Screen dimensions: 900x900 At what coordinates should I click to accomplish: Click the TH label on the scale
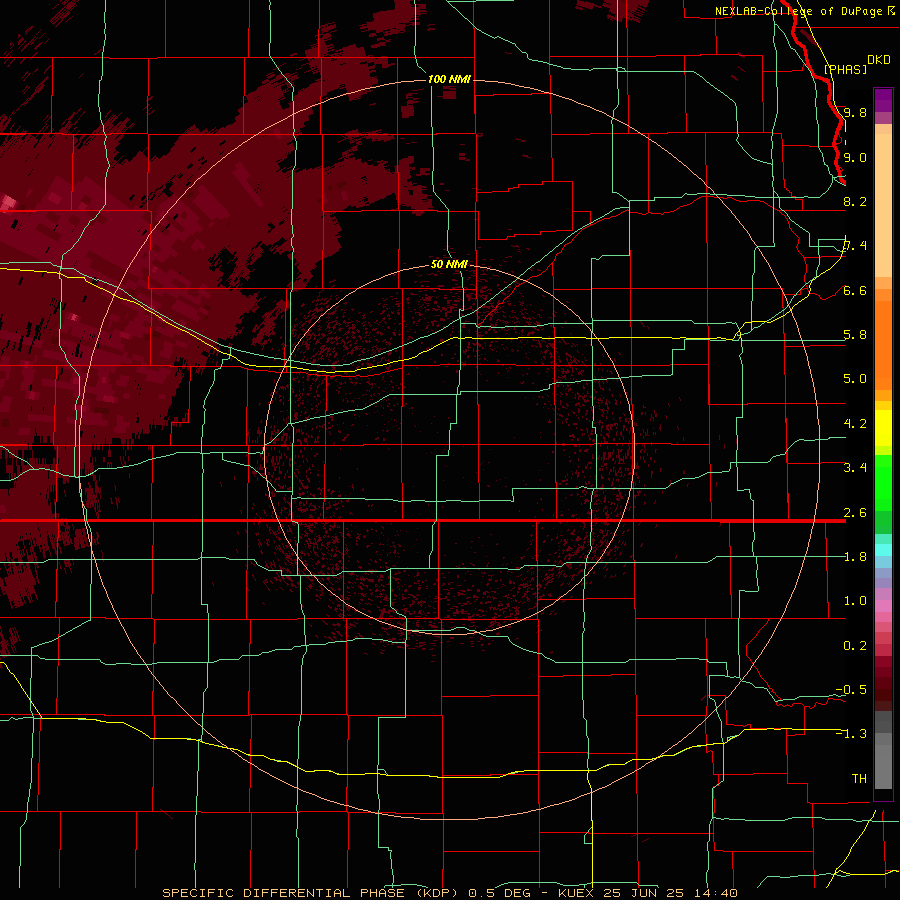coord(859,779)
